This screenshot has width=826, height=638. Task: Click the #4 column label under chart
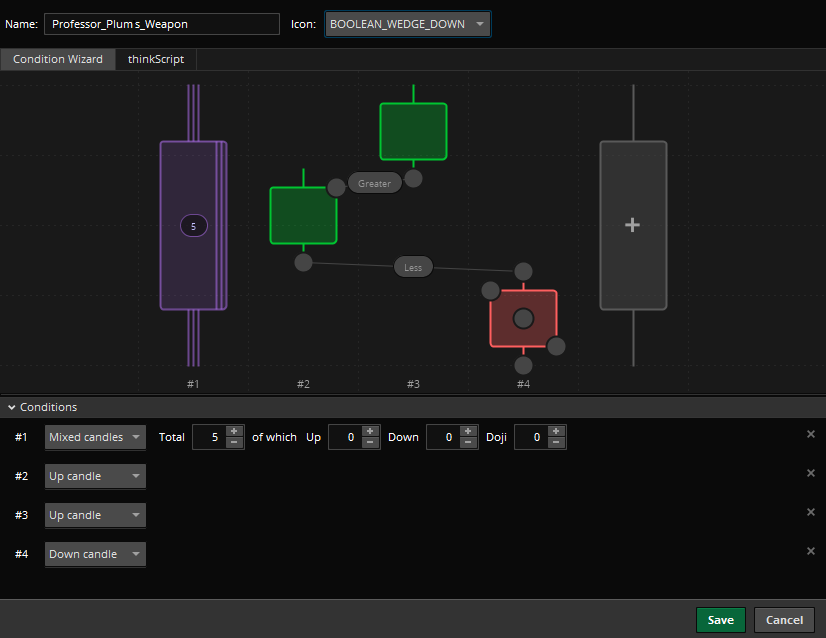click(x=523, y=384)
